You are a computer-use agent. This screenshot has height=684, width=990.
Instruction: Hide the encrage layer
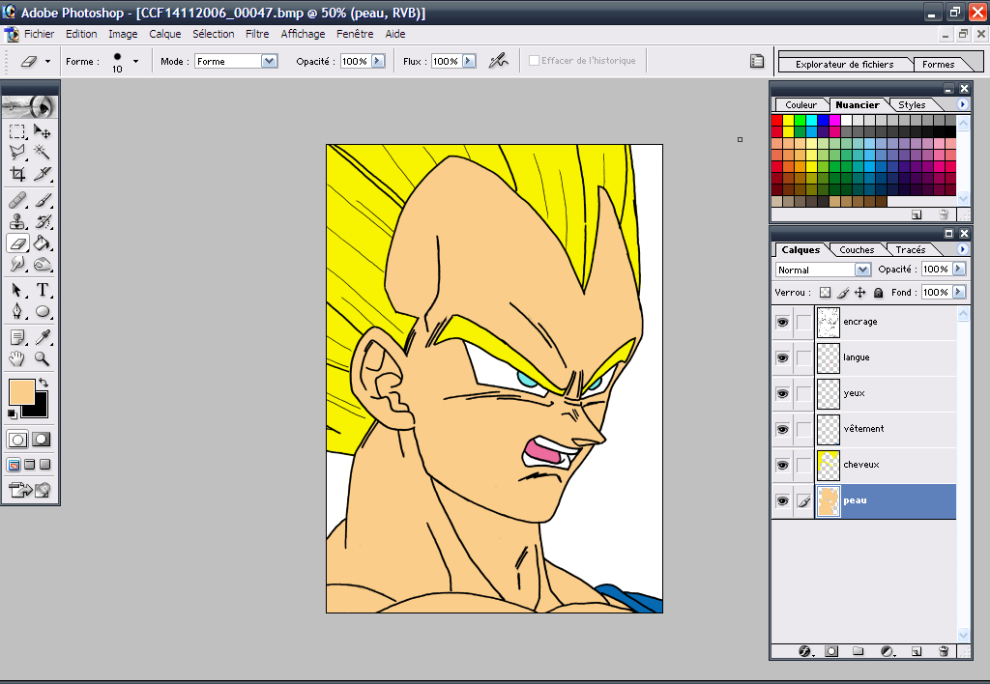[x=782, y=322]
